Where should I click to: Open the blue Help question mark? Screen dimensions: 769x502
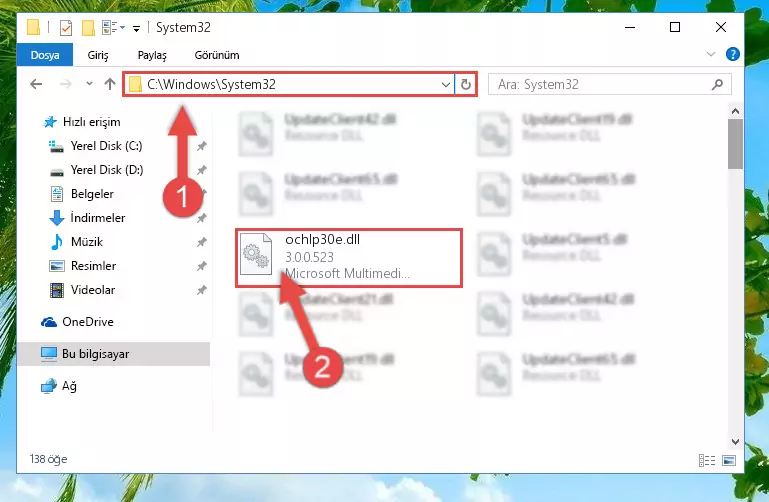coord(733,54)
